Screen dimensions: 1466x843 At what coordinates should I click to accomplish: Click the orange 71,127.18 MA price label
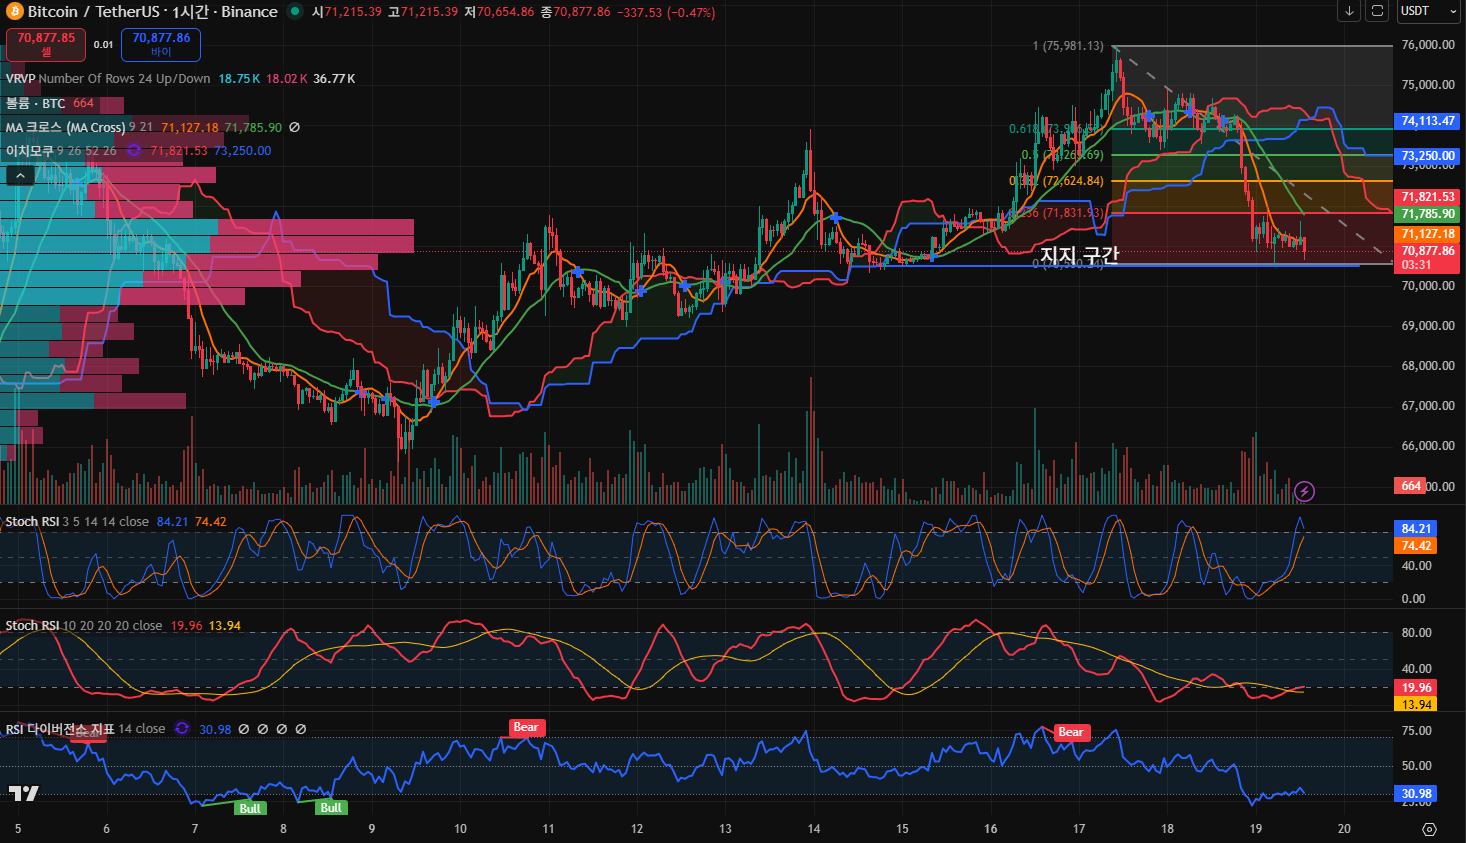click(1428, 234)
